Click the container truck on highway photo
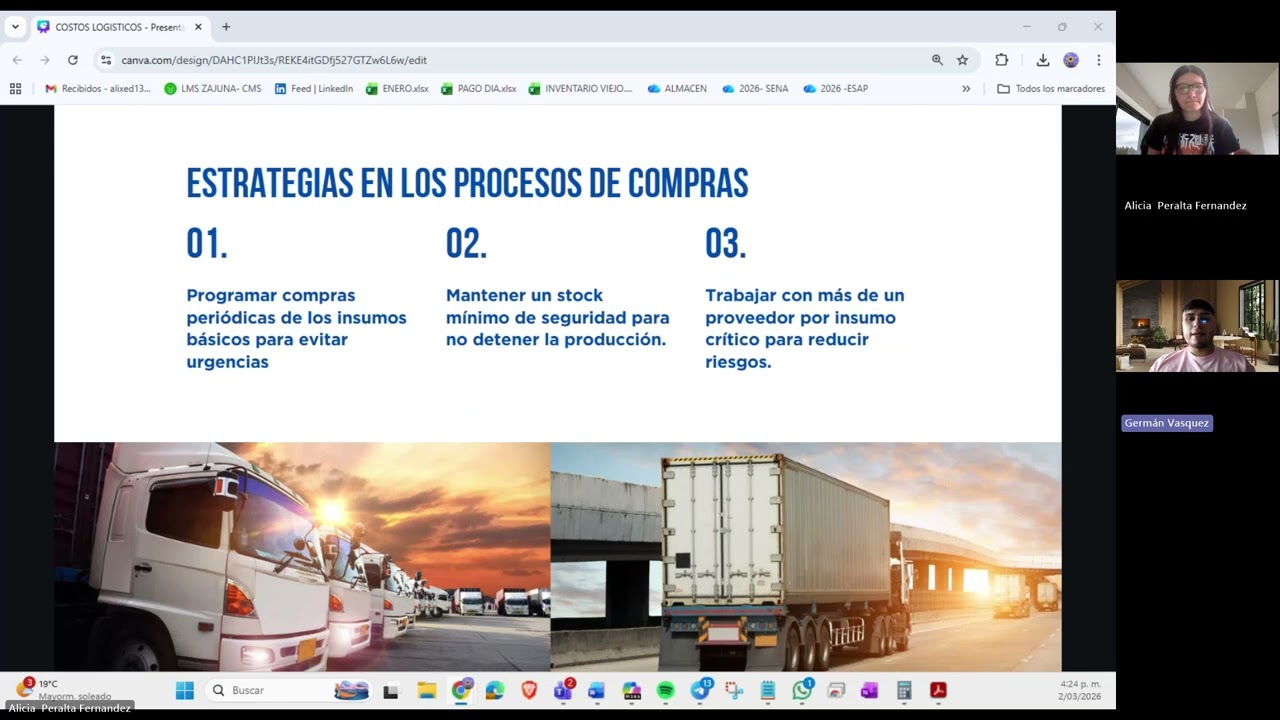Viewport: 1280px width, 720px height. point(806,556)
